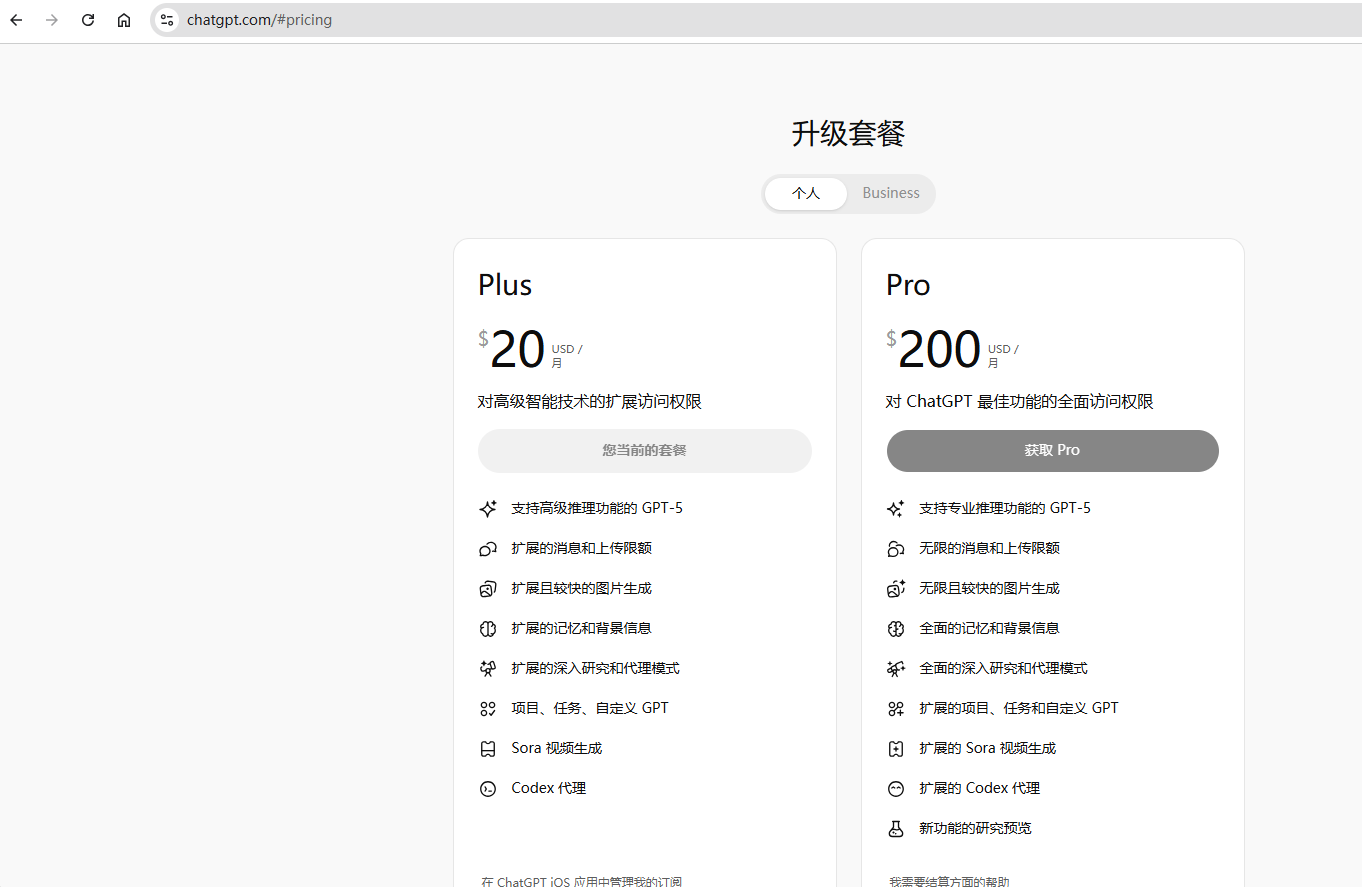Click 对 ChatGPT 最佳功能的全面访问权限 description

click(1020, 402)
